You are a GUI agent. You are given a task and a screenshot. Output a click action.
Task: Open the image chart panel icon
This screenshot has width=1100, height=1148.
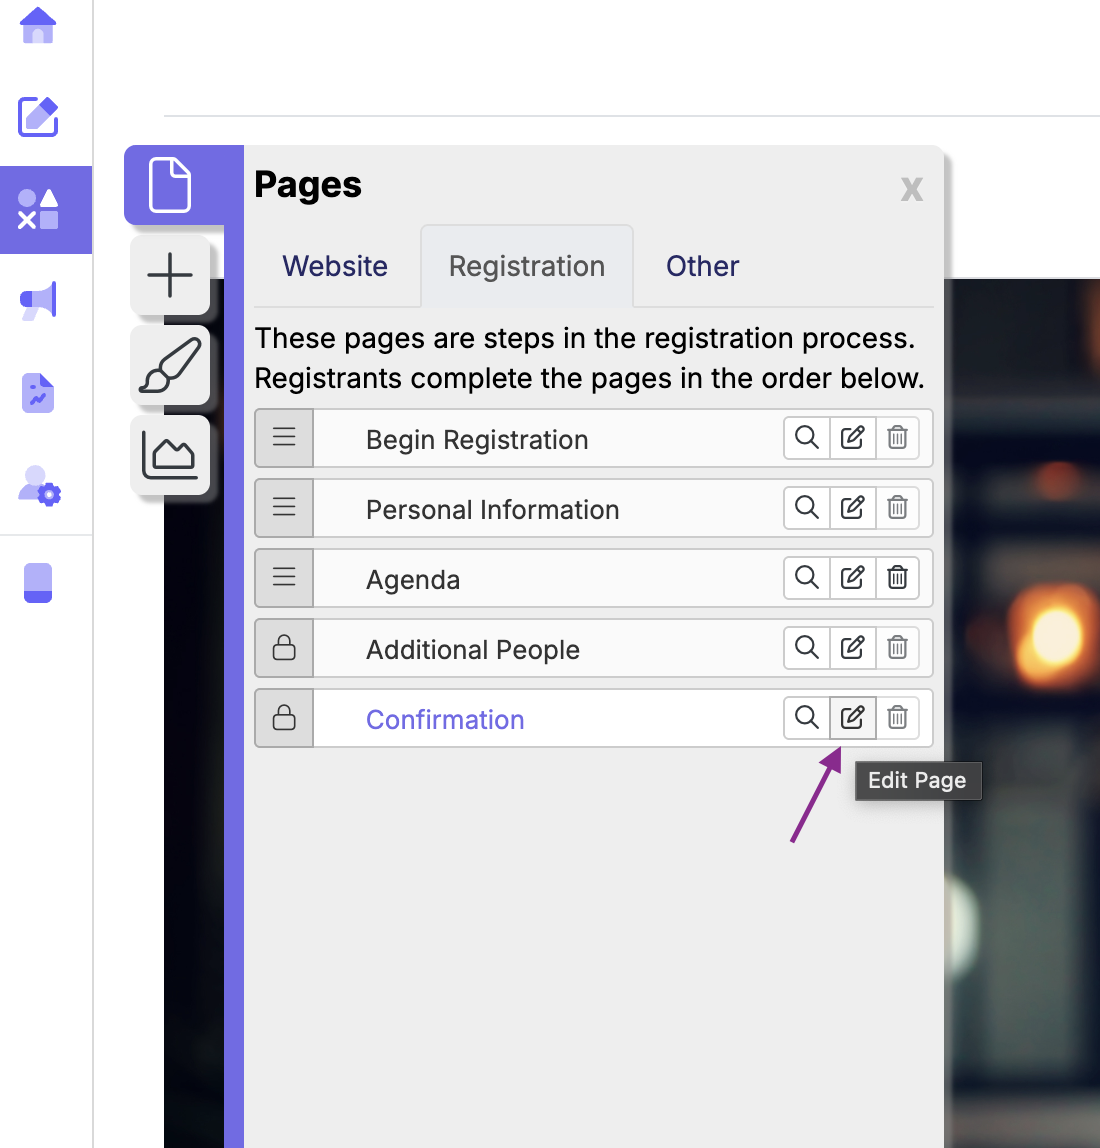[170, 455]
